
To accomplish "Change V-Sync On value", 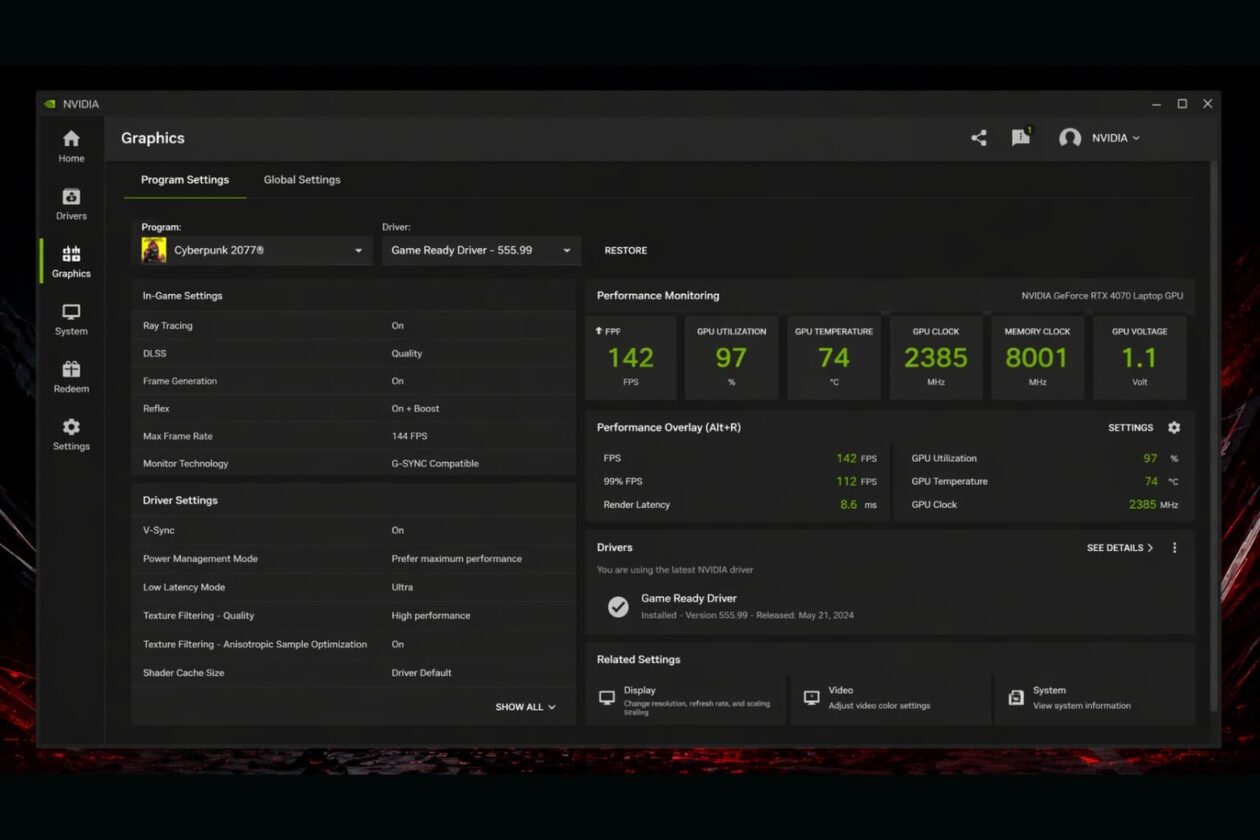I will tap(398, 531).
